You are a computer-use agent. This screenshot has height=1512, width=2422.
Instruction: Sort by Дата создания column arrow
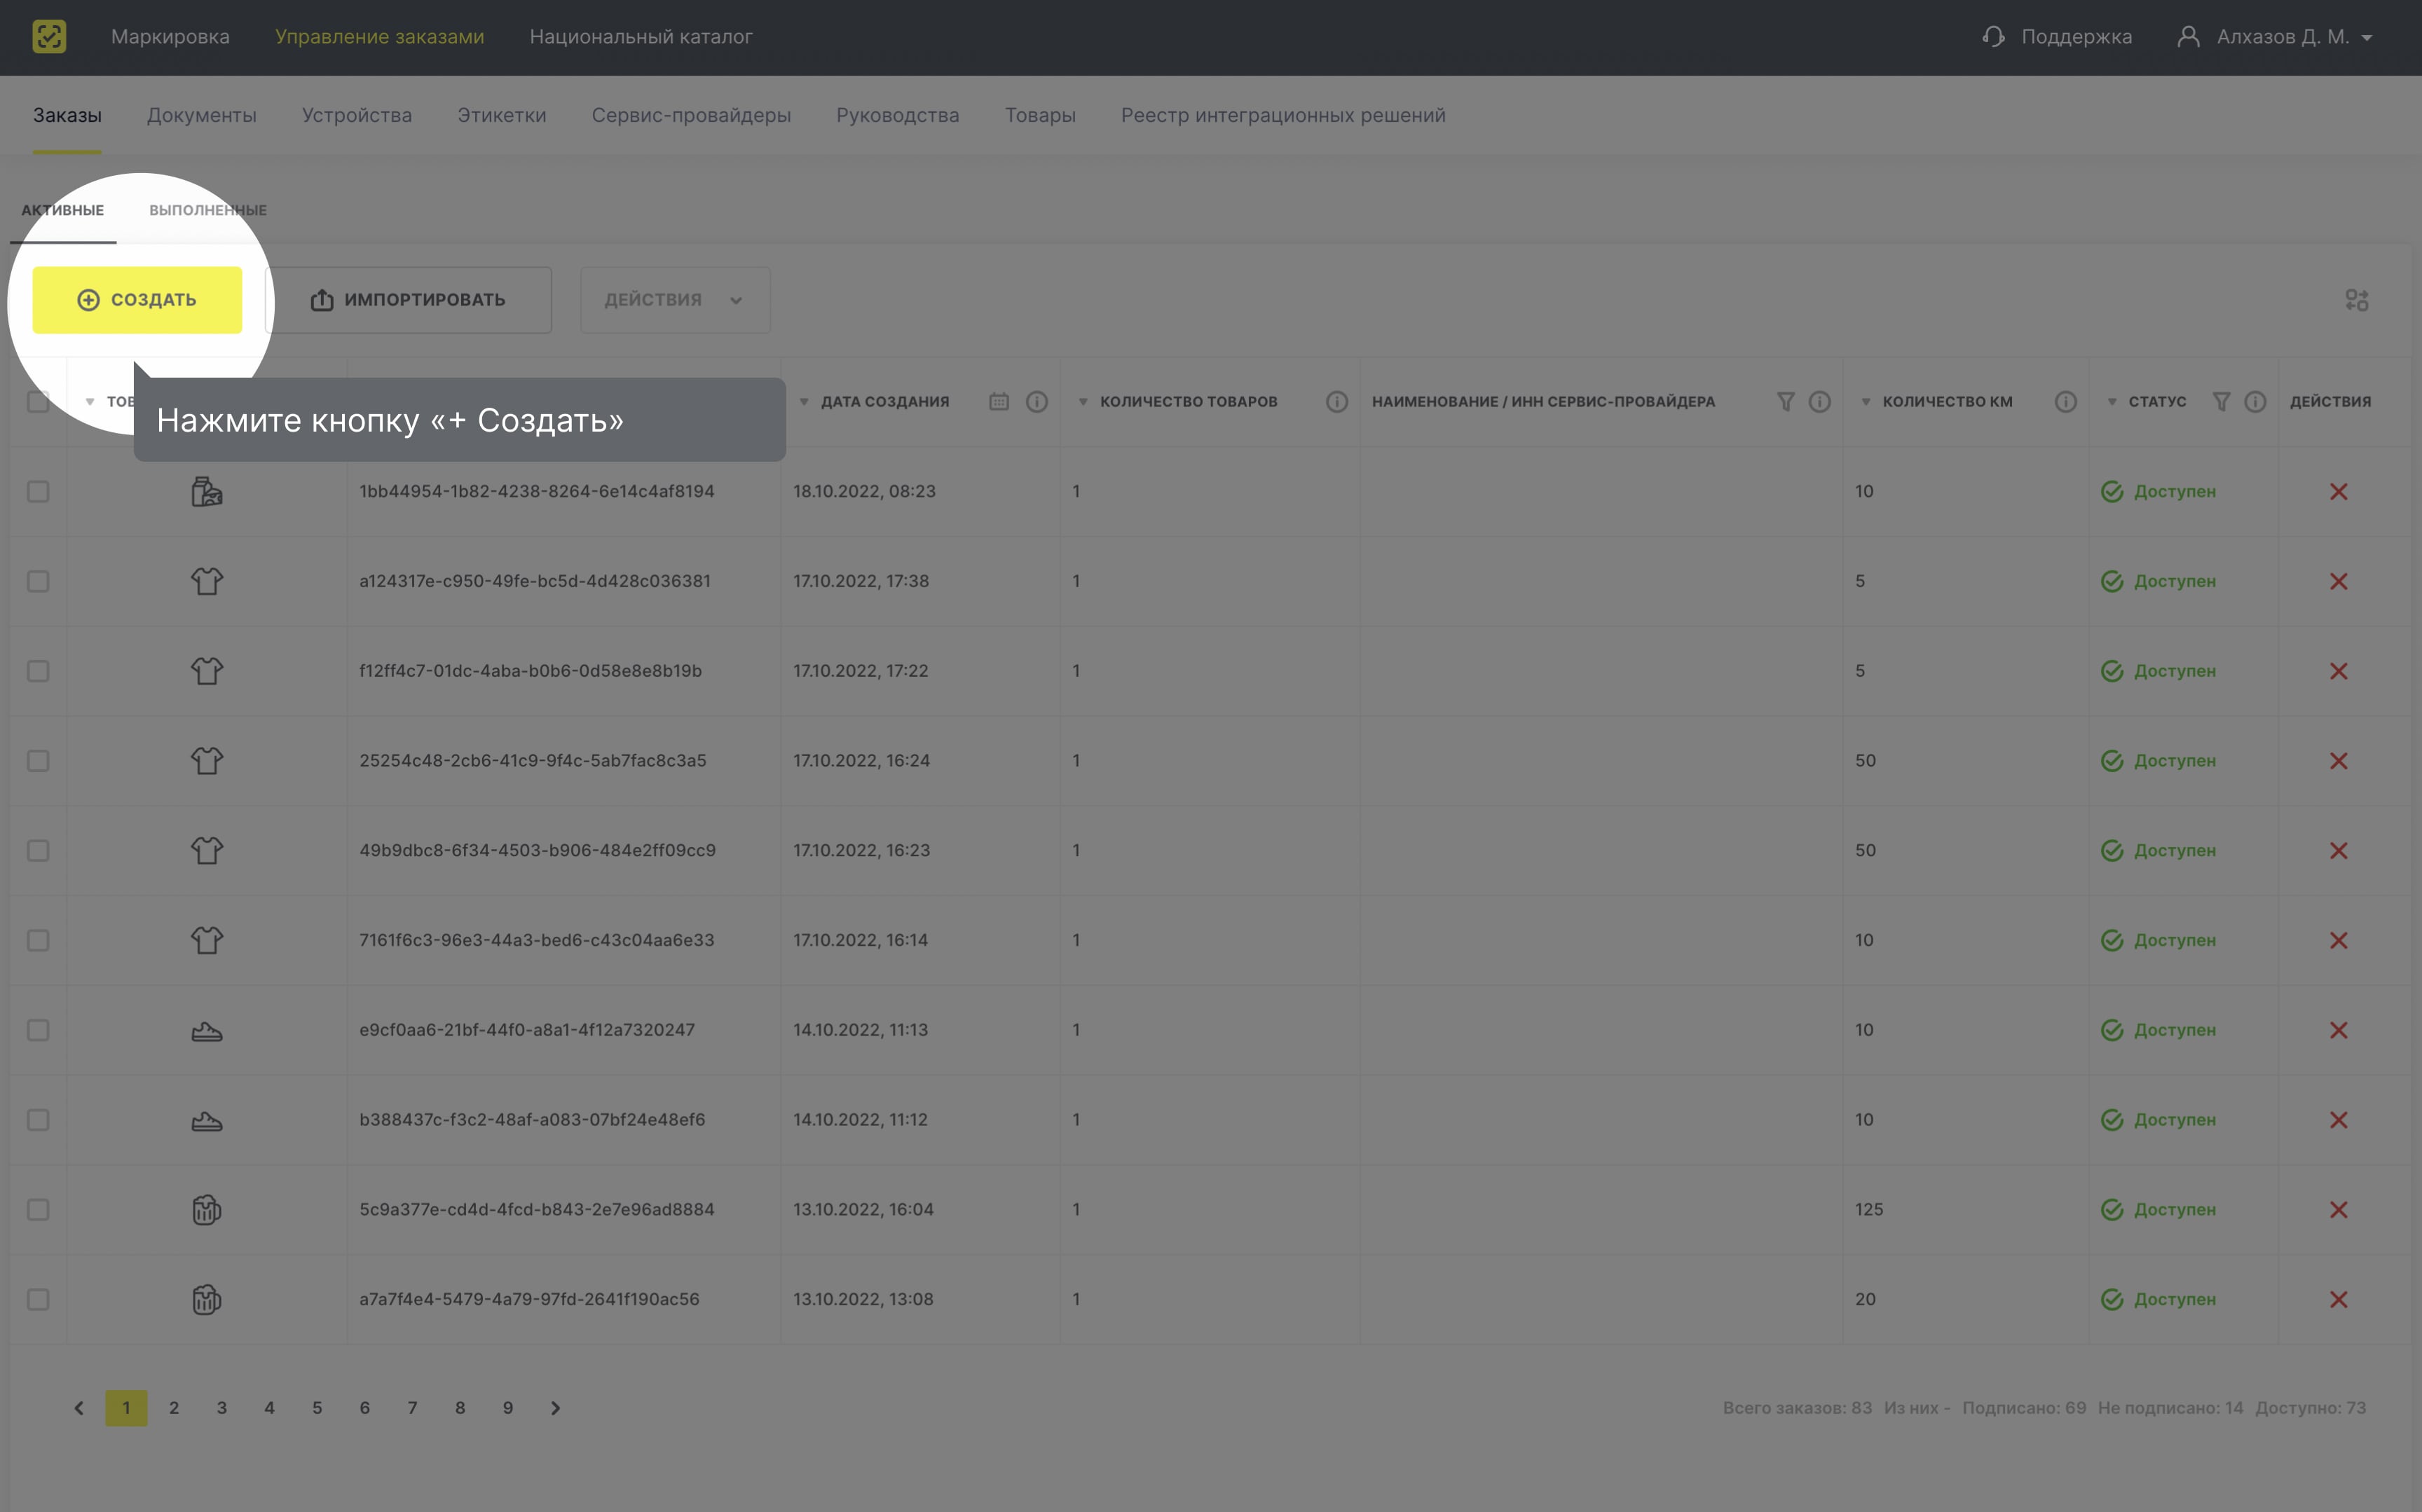804,402
